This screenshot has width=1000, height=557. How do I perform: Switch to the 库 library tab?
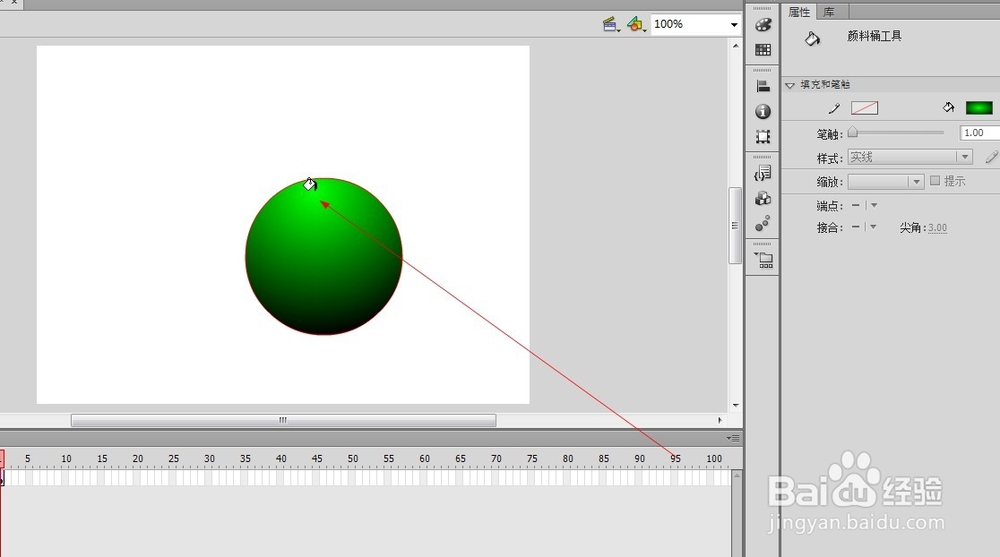point(828,12)
